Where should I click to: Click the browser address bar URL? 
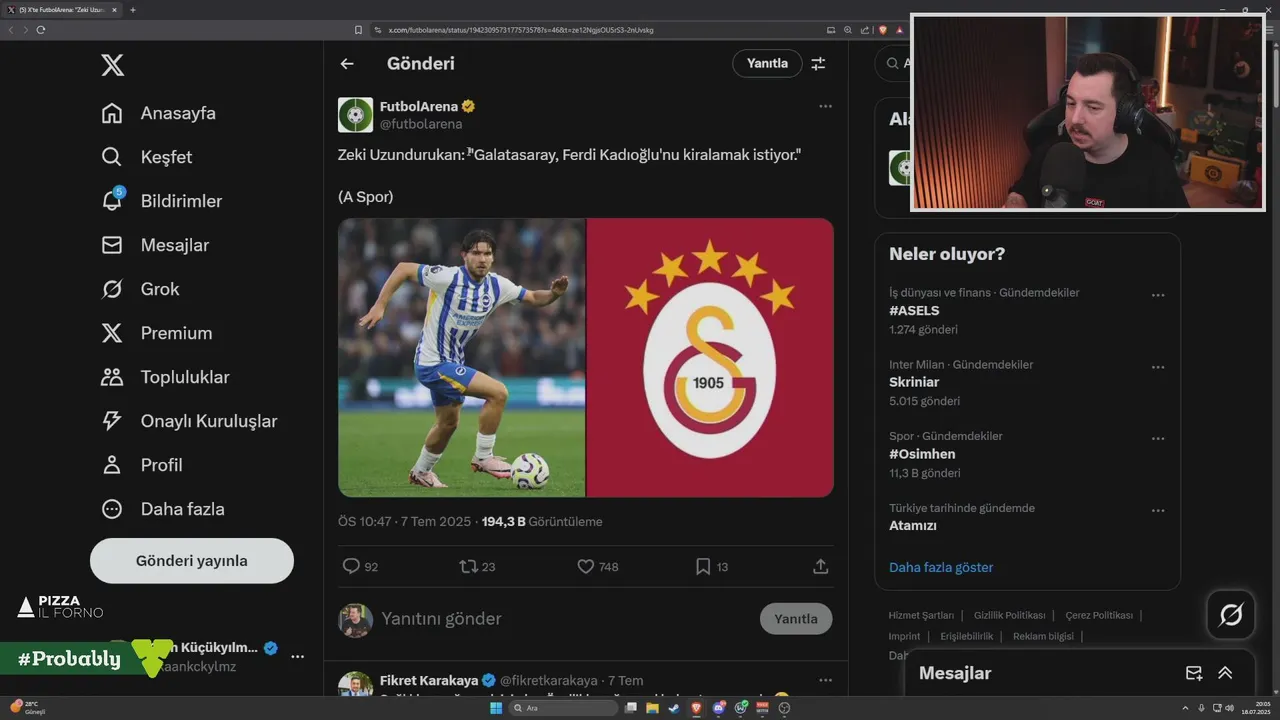click(x=520, y=30)
